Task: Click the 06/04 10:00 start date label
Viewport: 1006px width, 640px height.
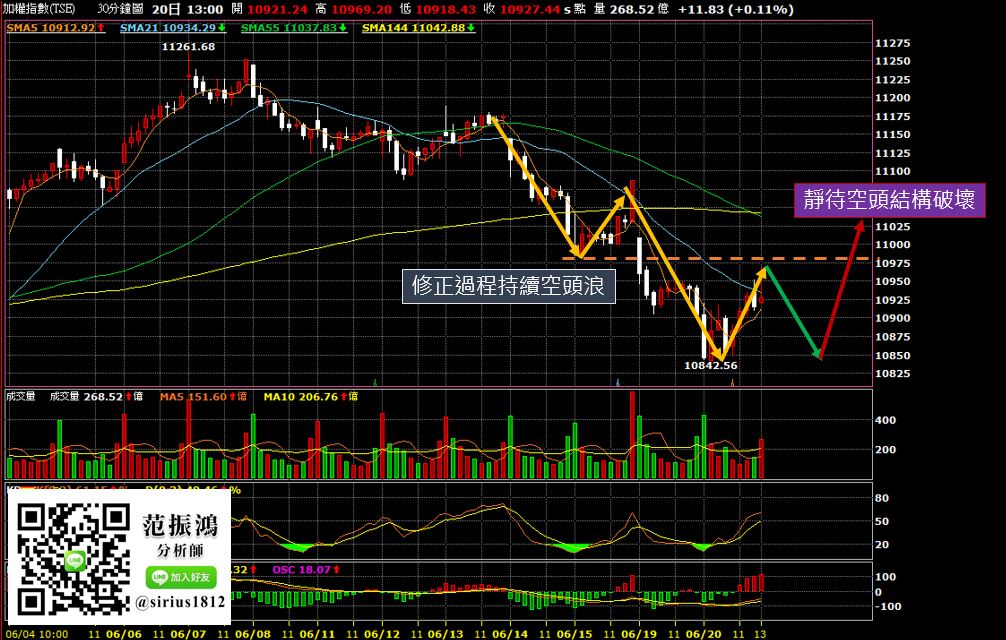Action: point(37,634)
